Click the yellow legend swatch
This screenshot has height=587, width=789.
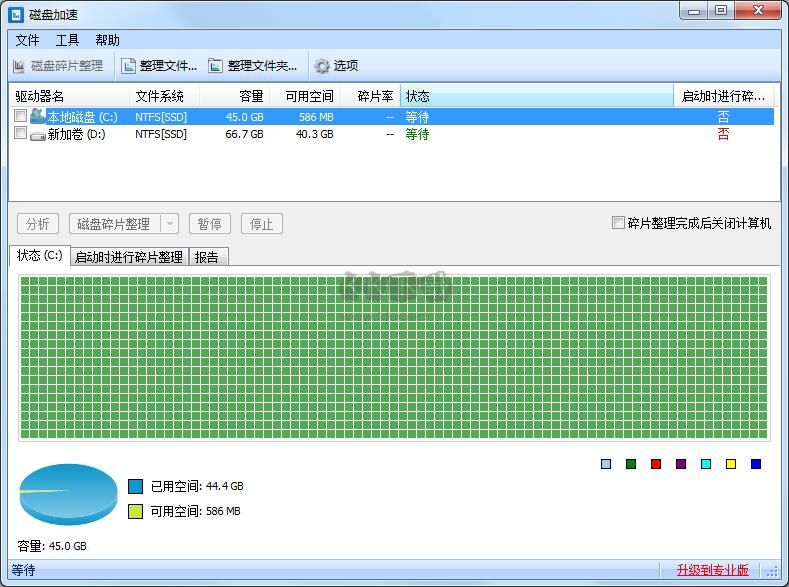coord(731,464)
